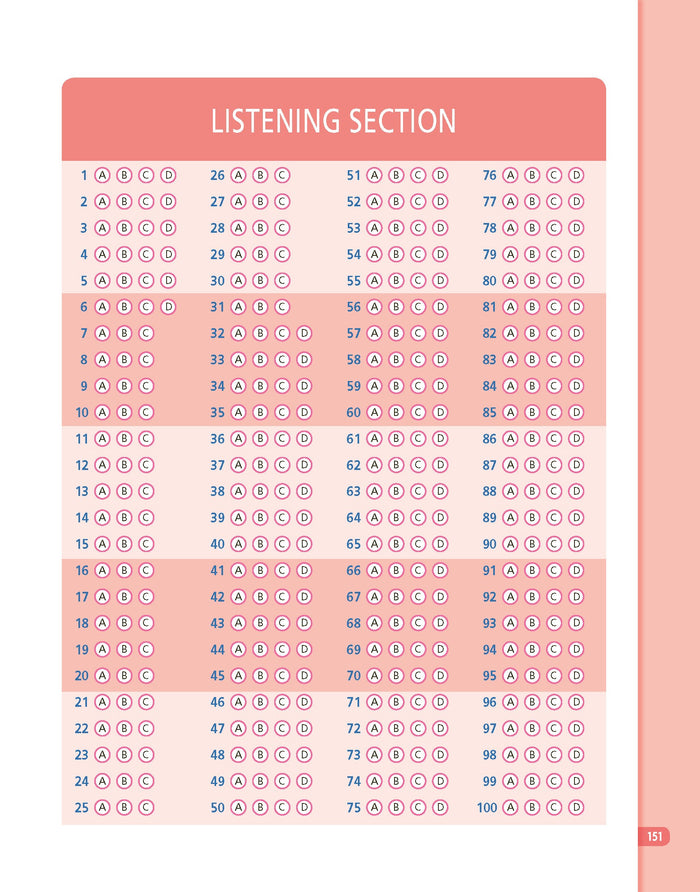The height and width of the screenshot is (892, 700).
Task: Mark answer D for question 6
Action: pyautogui.click(x=168, y=307)
